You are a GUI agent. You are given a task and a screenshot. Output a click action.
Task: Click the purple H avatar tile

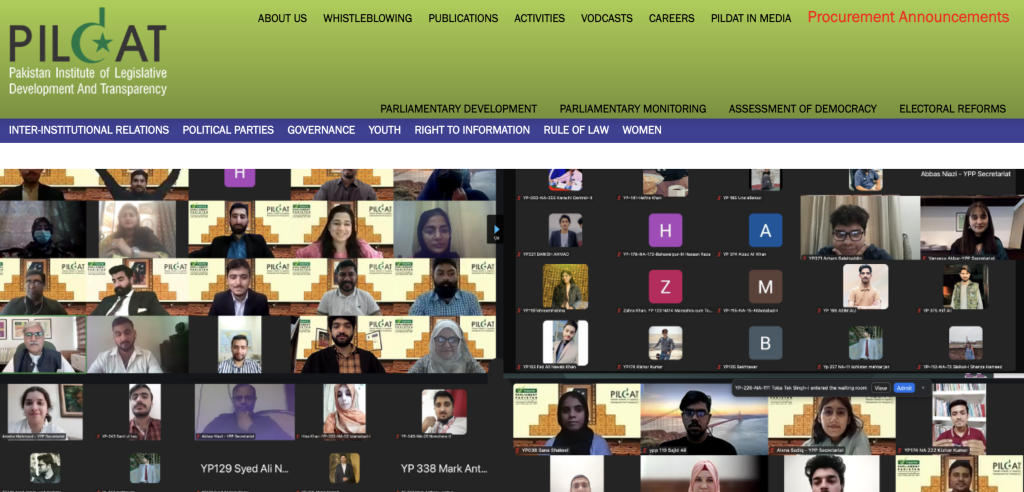pos(665,231)
